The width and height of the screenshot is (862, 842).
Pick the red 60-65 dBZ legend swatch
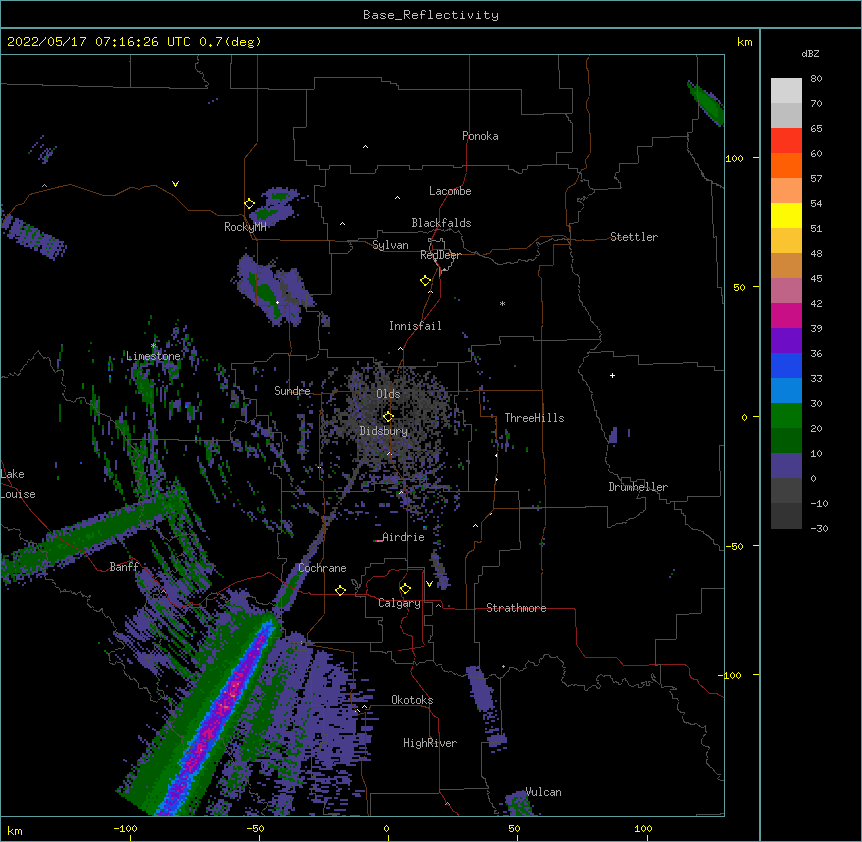(786, 140)
